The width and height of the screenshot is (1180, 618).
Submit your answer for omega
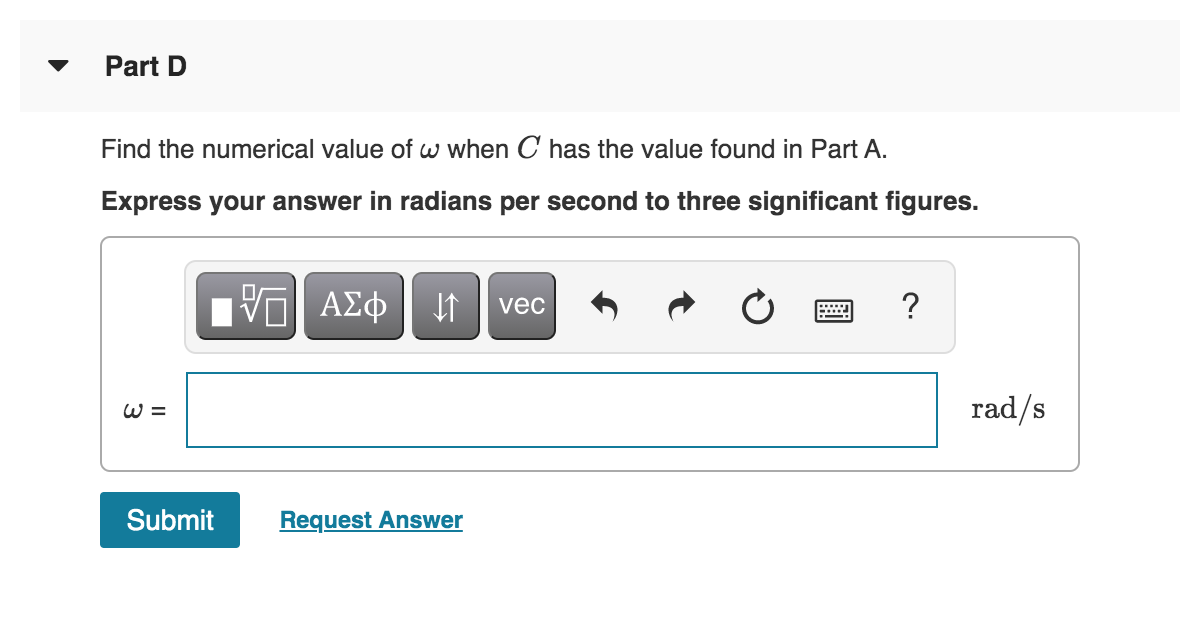pos(169,519)
